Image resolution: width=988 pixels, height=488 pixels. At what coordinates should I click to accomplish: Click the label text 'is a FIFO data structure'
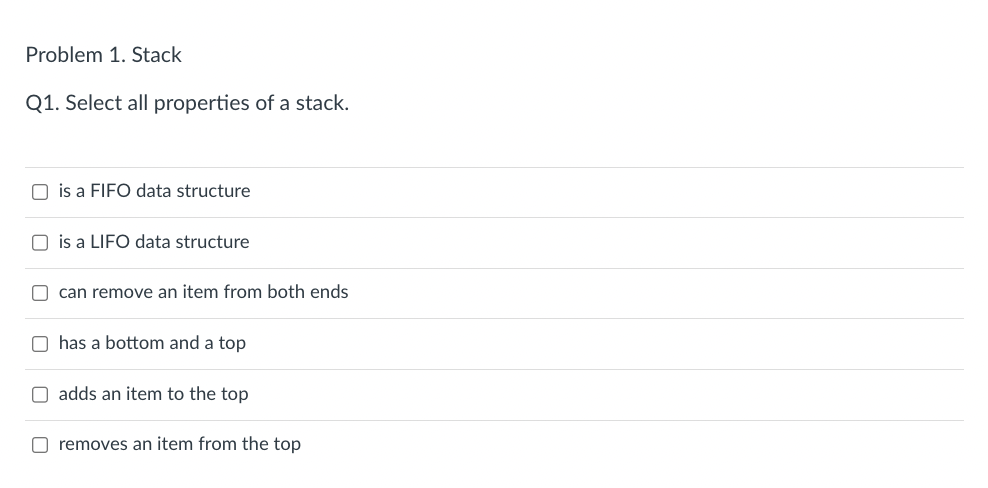[154, 190]
